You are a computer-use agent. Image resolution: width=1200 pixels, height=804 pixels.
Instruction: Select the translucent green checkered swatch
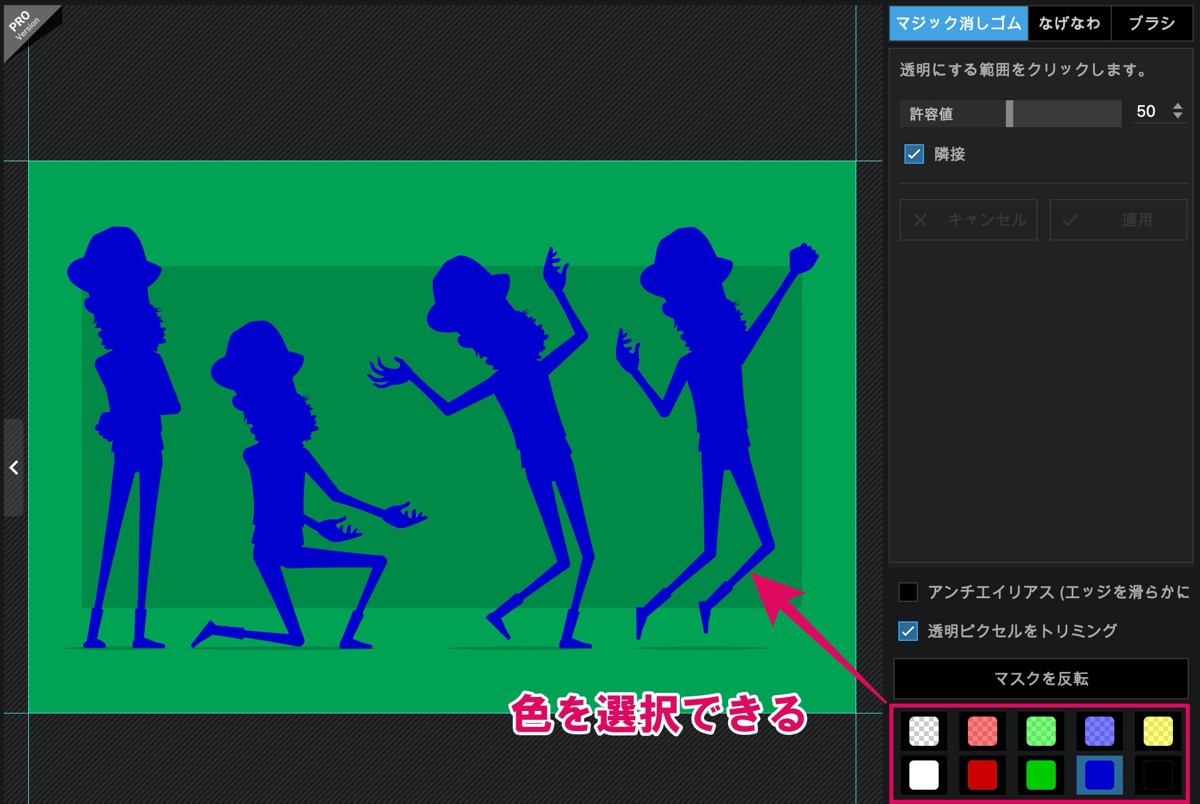pyautogui.click(x=1041, y=732)
